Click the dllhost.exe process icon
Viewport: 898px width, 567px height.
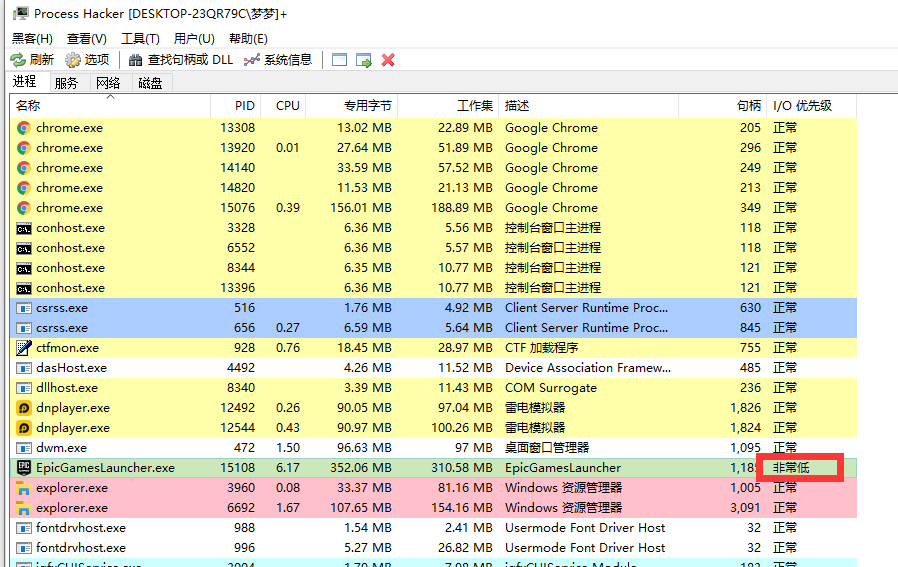click(23, 388)
